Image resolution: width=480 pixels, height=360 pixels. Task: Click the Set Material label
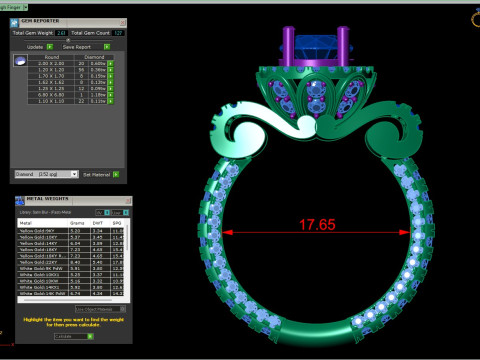[x=96, y=175]
